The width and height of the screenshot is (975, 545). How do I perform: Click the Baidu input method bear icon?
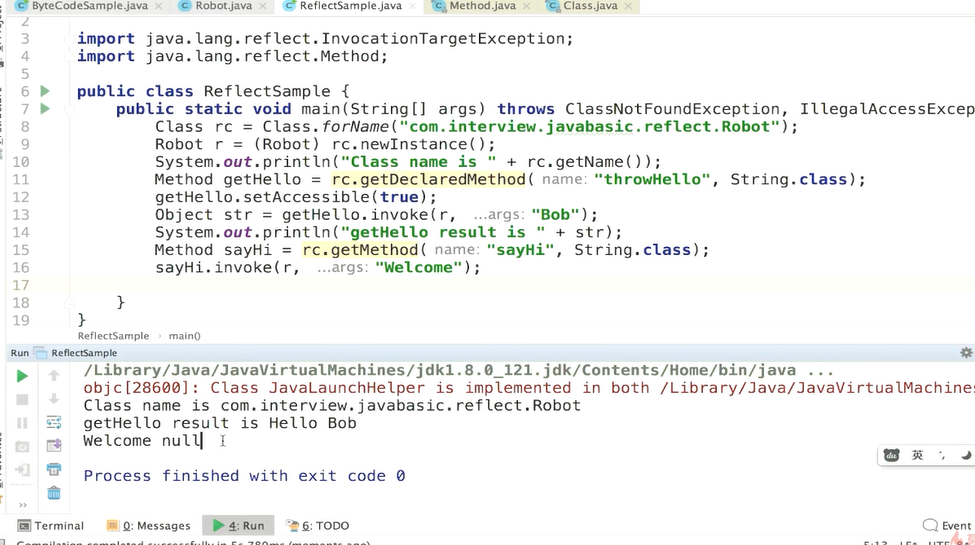[891, 455]
